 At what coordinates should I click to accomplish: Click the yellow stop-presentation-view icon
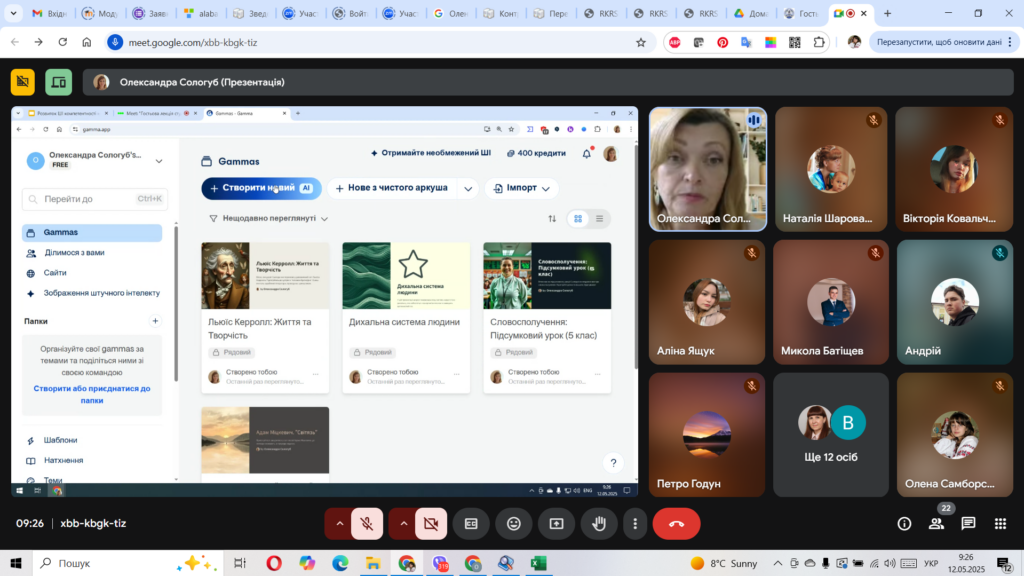click(x=23, y=82)
